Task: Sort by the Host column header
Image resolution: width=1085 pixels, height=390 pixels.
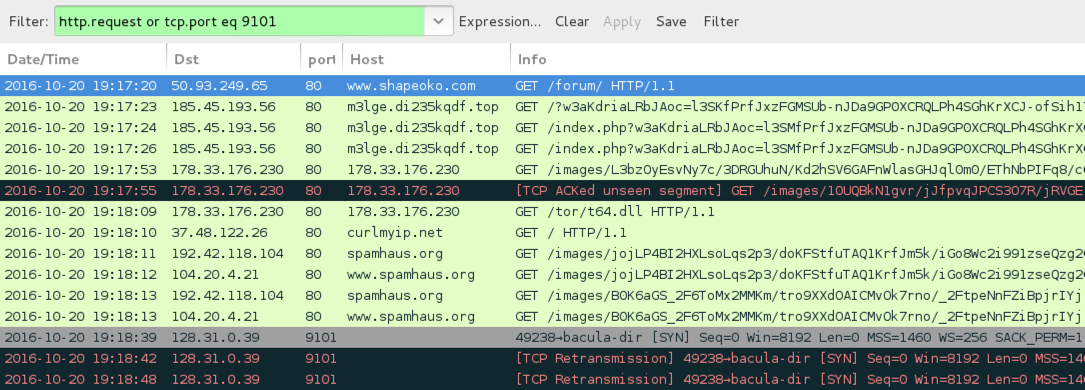Action: pyautogui.click(x=426, y=59)
